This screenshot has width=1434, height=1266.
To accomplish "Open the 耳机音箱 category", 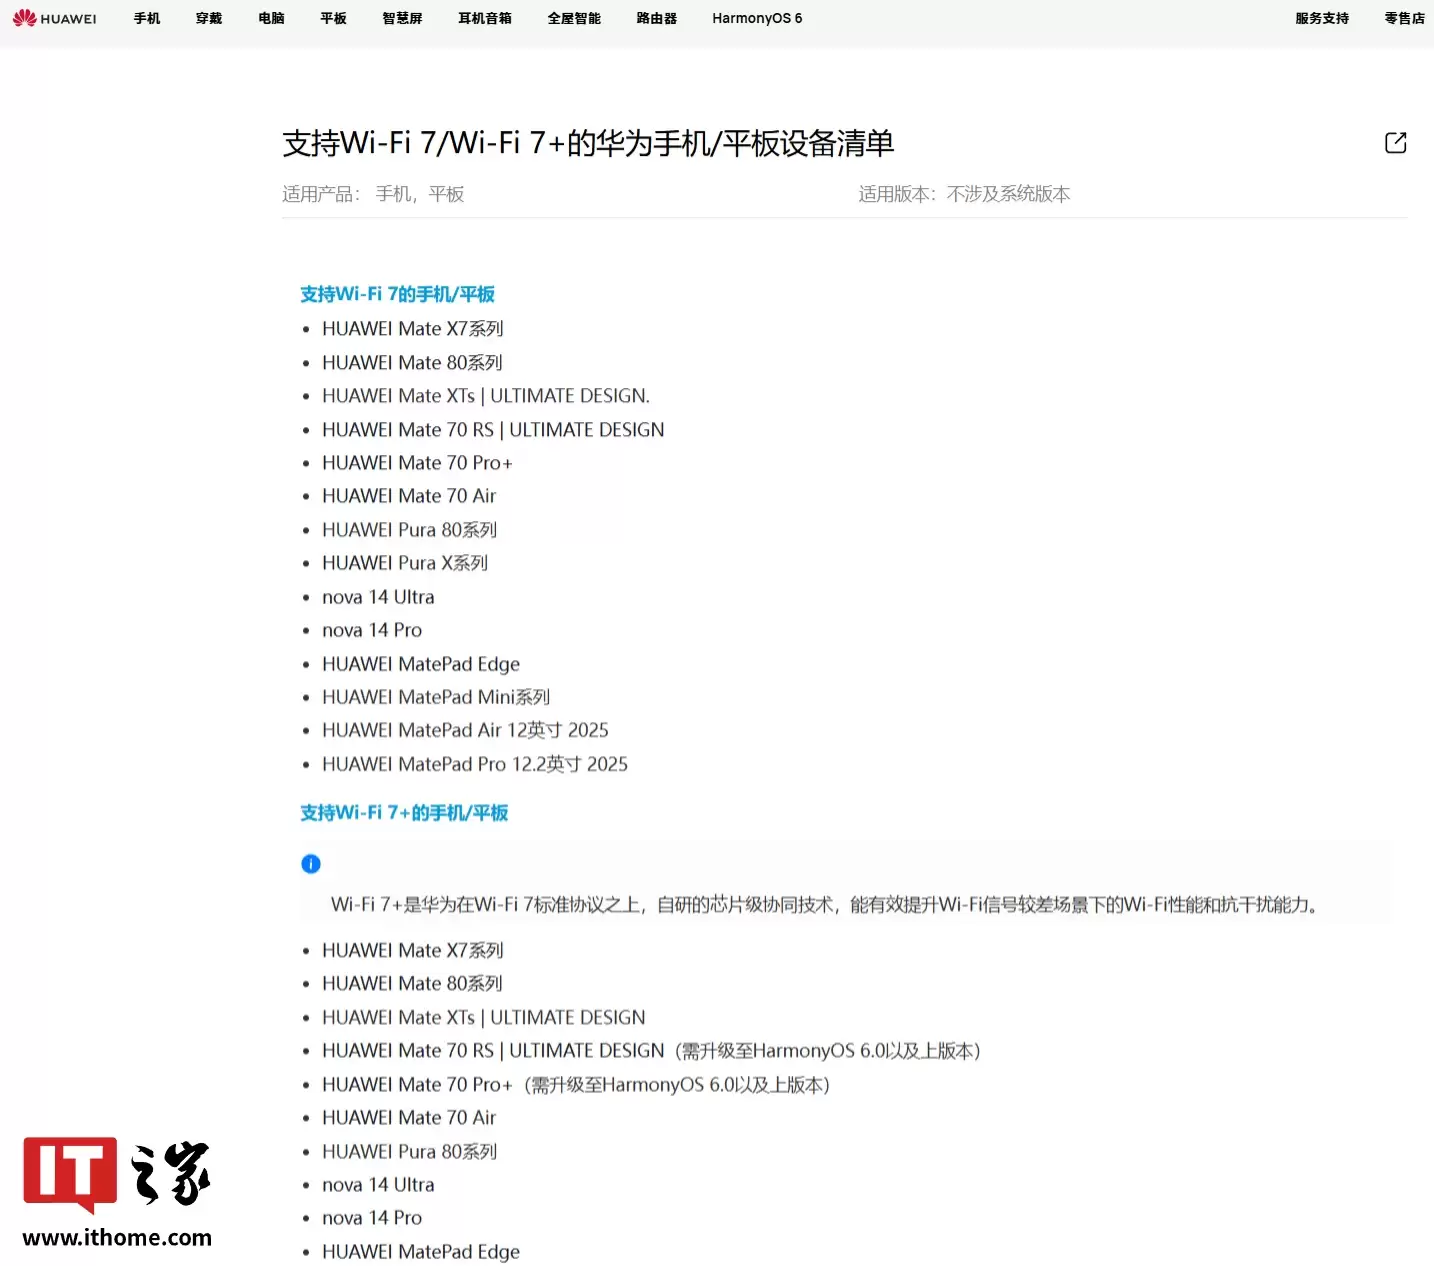I will (485, 18).
